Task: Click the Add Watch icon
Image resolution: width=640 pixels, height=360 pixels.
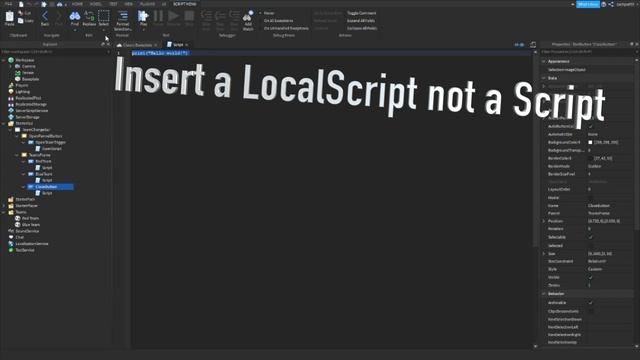Action: point(248,16)
